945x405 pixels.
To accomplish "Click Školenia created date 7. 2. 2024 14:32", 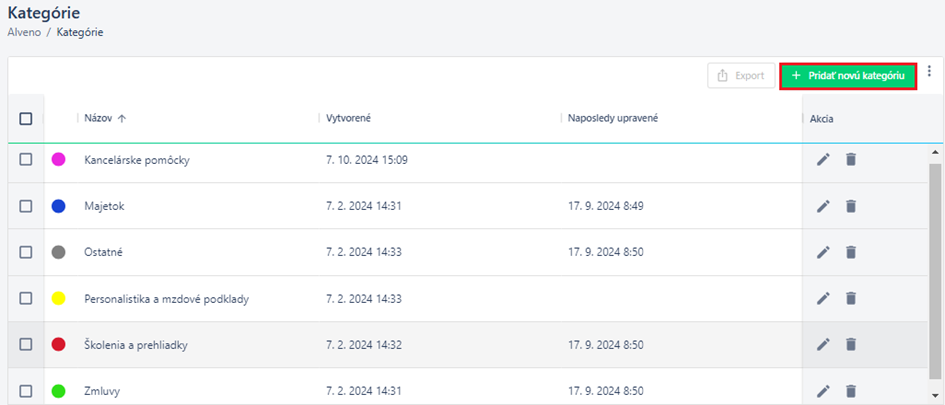I will [x=363, y=345].
